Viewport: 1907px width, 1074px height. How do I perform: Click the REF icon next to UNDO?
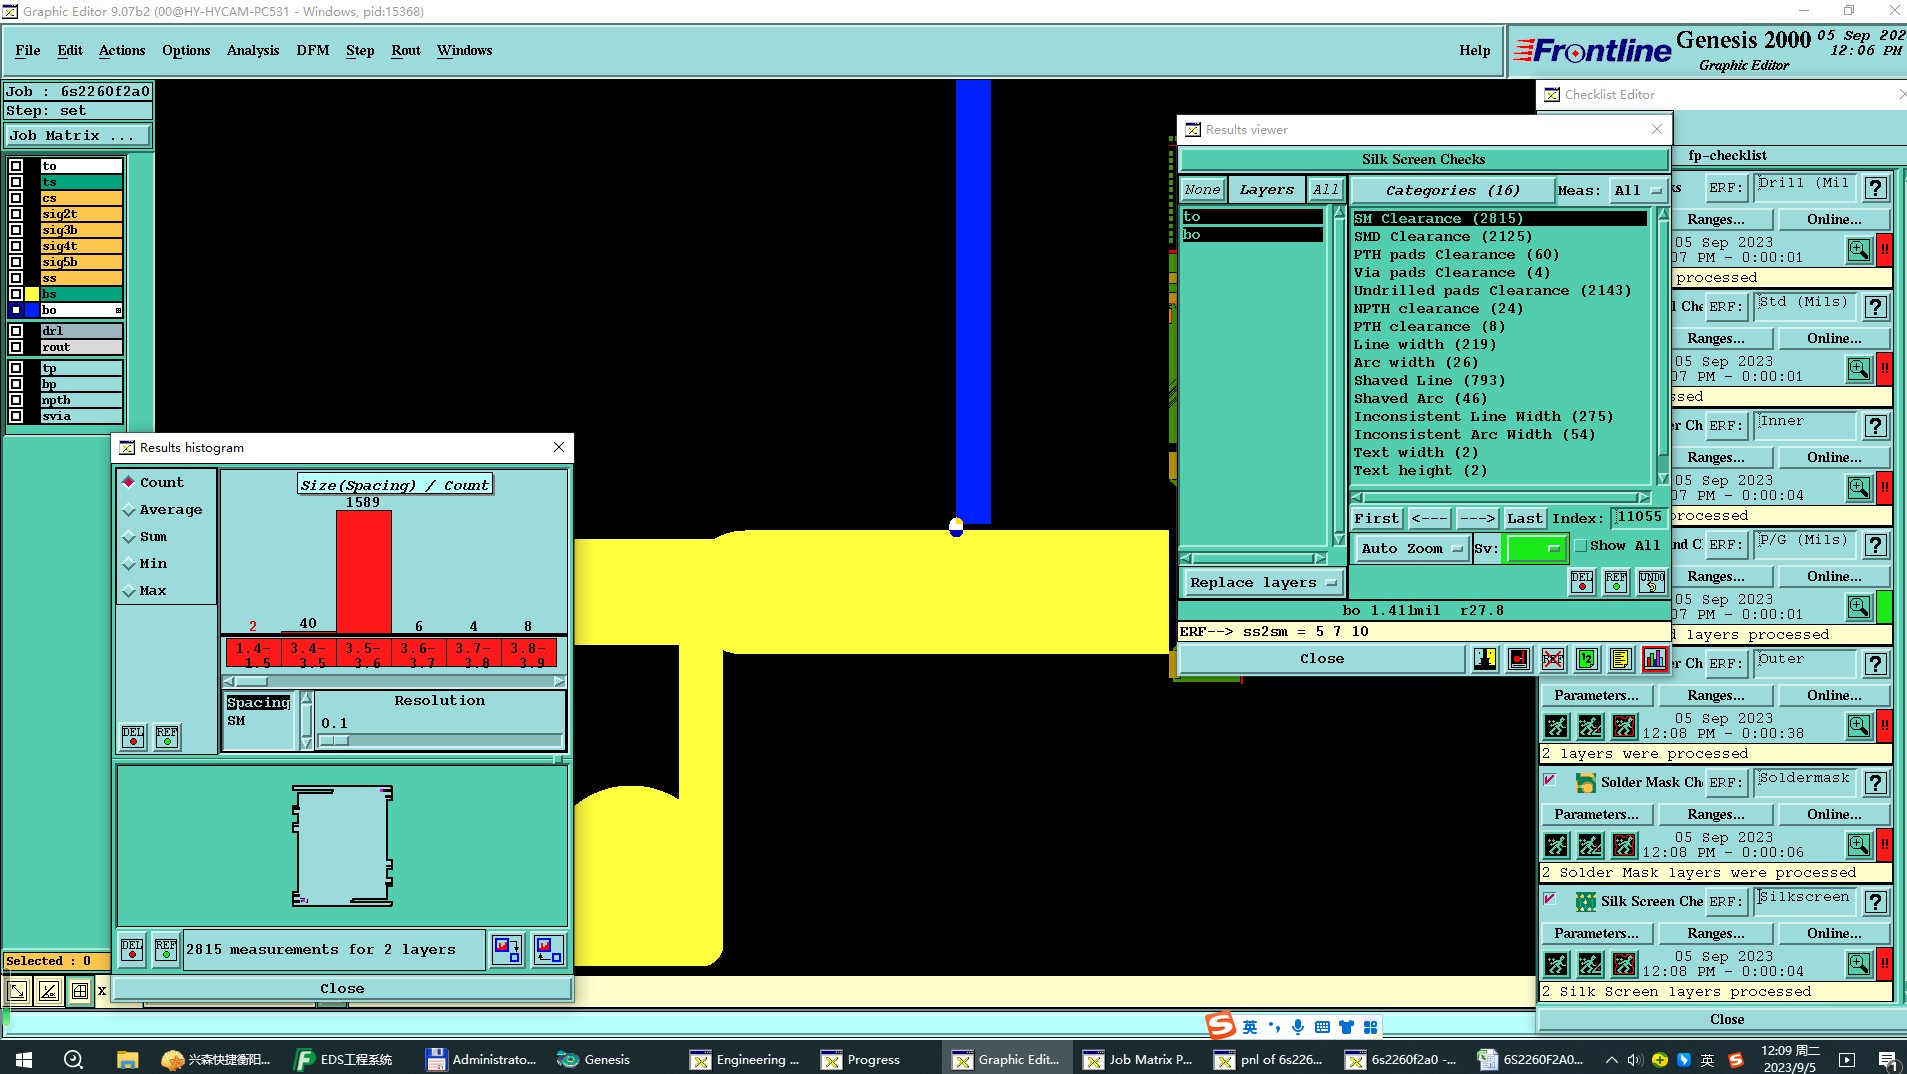click(x=1616, y=582)
